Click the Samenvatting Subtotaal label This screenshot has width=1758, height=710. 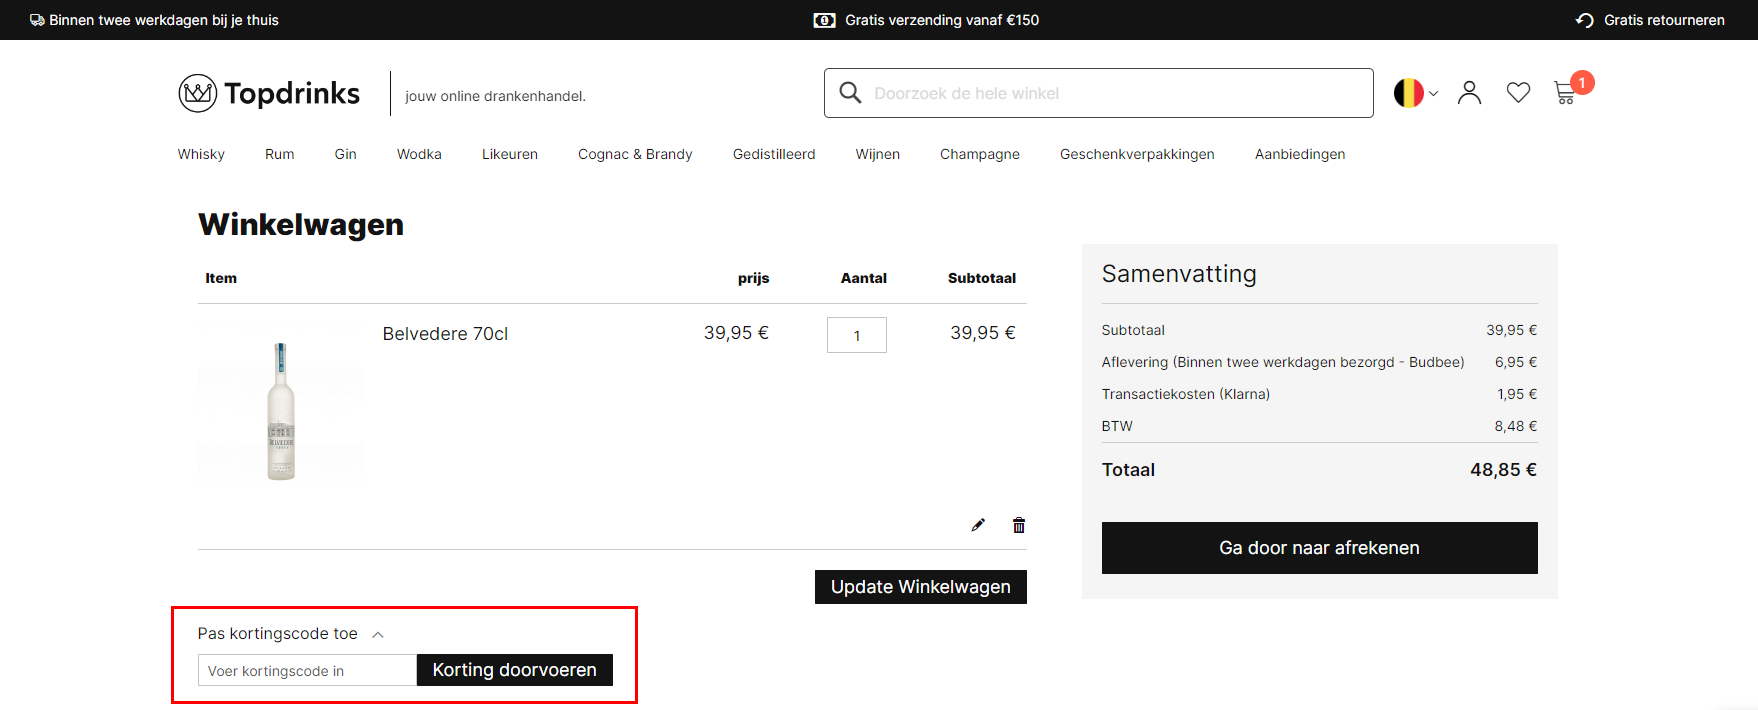pyautogui.click(x=1133, y=330)
